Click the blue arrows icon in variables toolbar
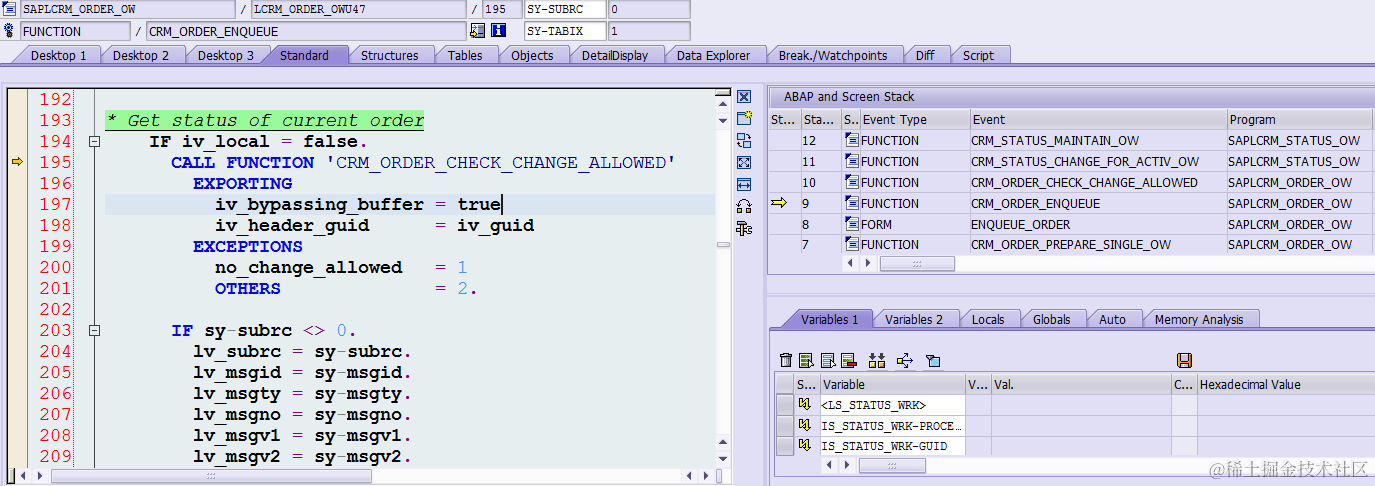Image resolution: width=1375 pixels, height=486 pixels. (905, 360)
